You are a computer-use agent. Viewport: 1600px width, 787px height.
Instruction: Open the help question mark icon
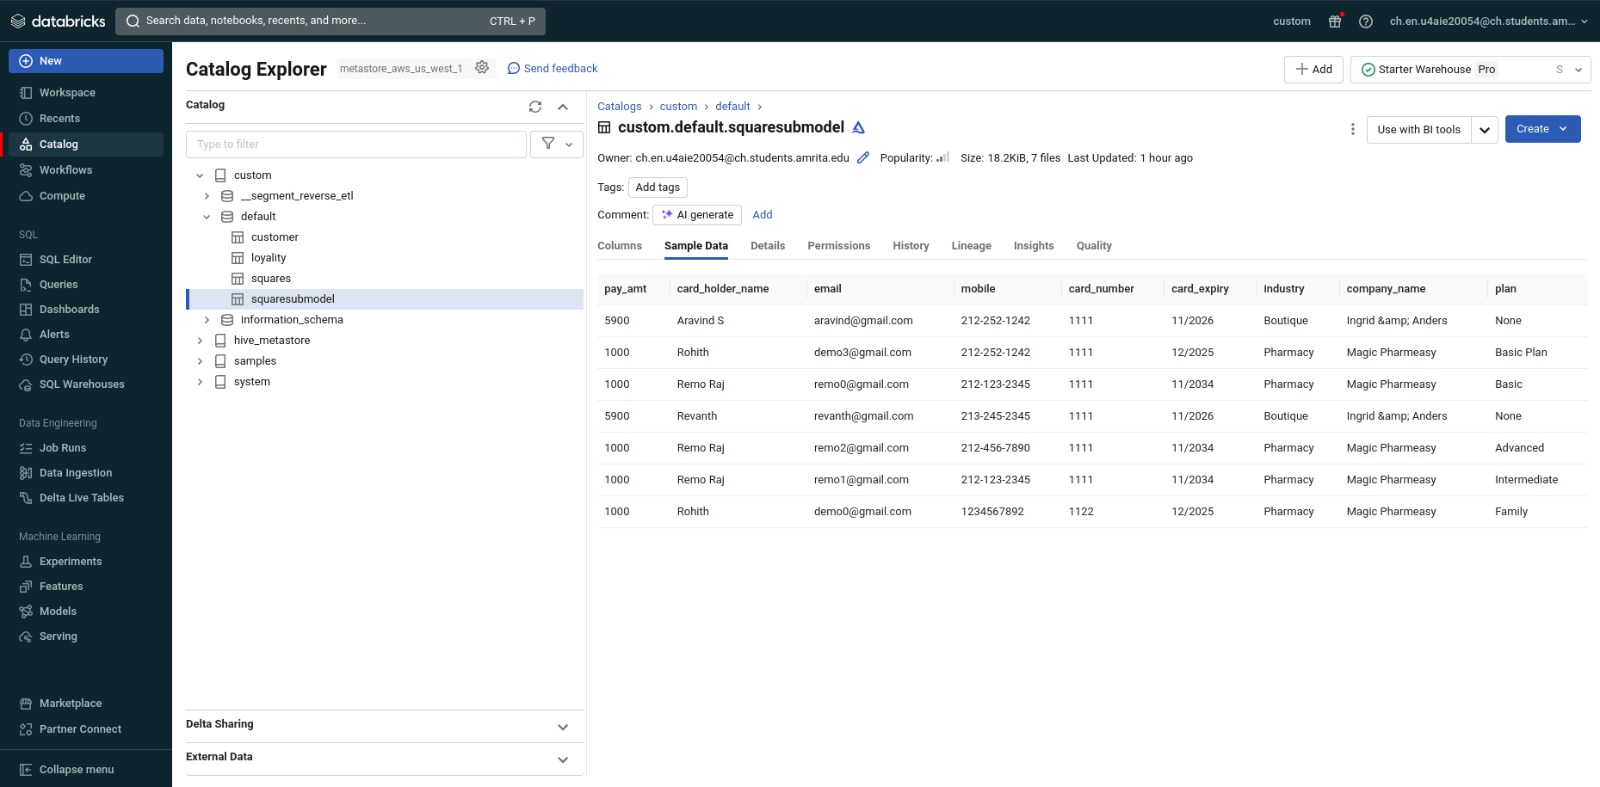1366,21
